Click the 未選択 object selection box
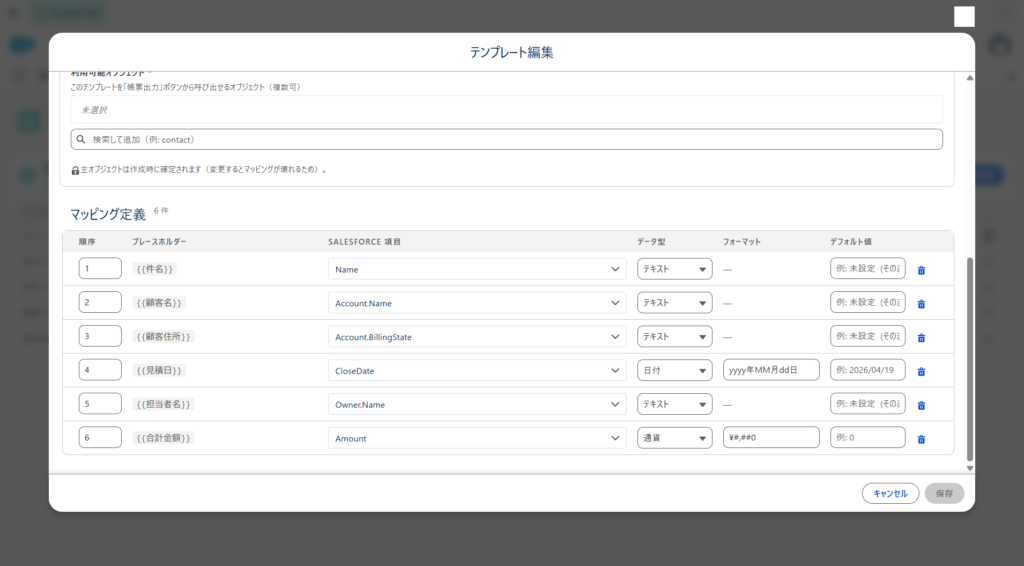 click(507, 110)
